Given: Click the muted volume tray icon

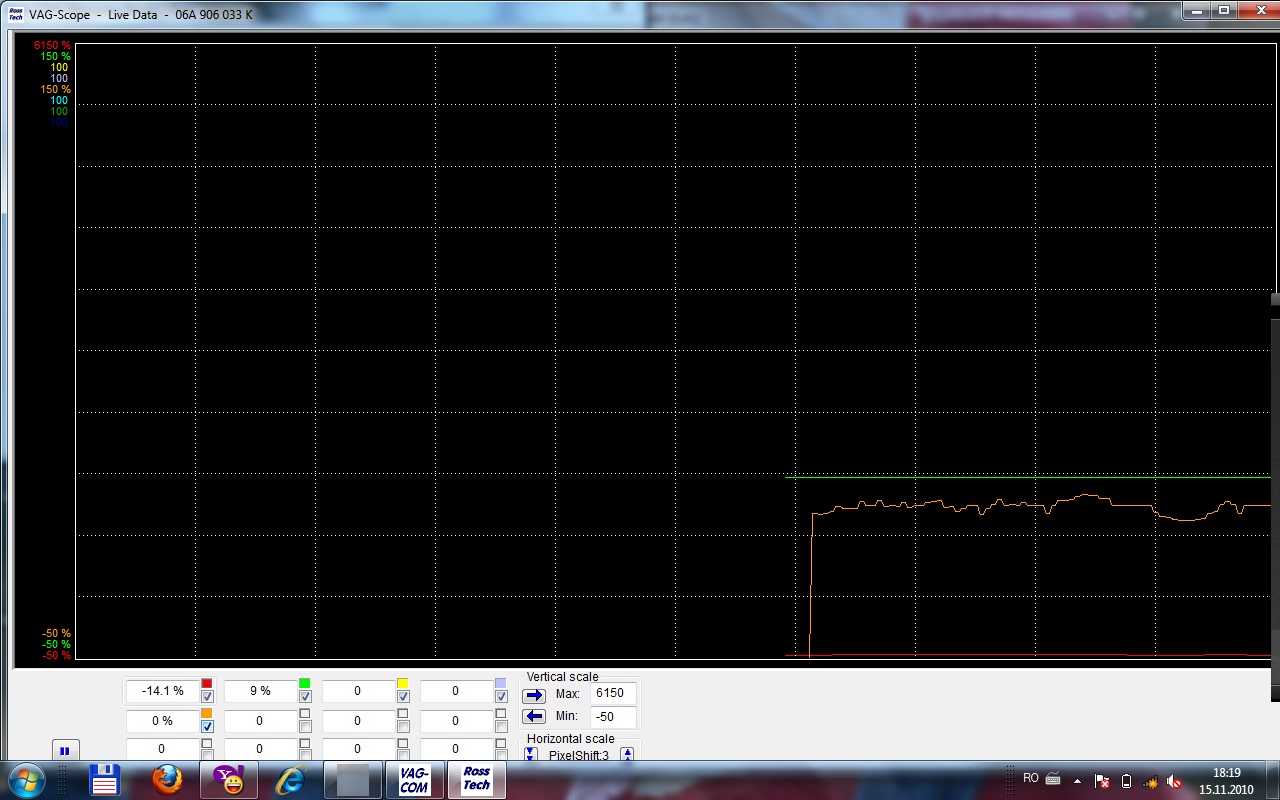Looking at the screenshot, I should [1174, 781].
